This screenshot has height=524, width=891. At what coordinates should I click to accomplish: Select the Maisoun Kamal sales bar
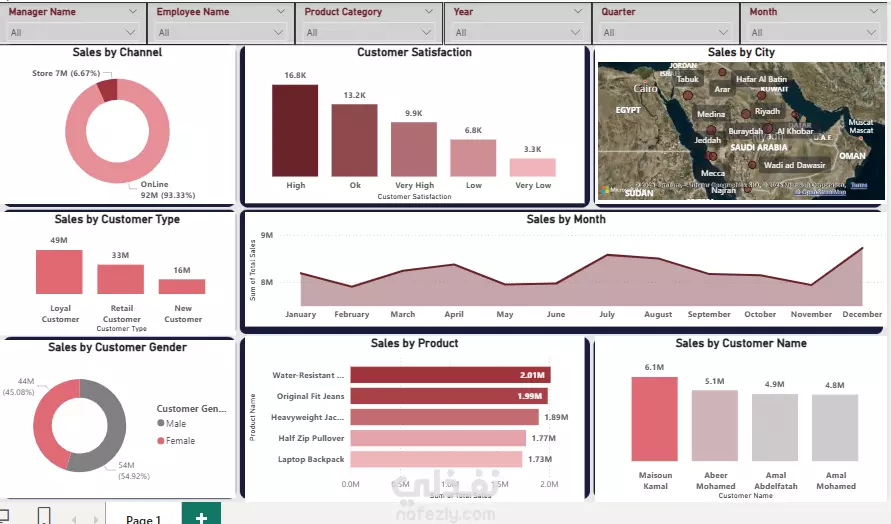coord(654,418)
